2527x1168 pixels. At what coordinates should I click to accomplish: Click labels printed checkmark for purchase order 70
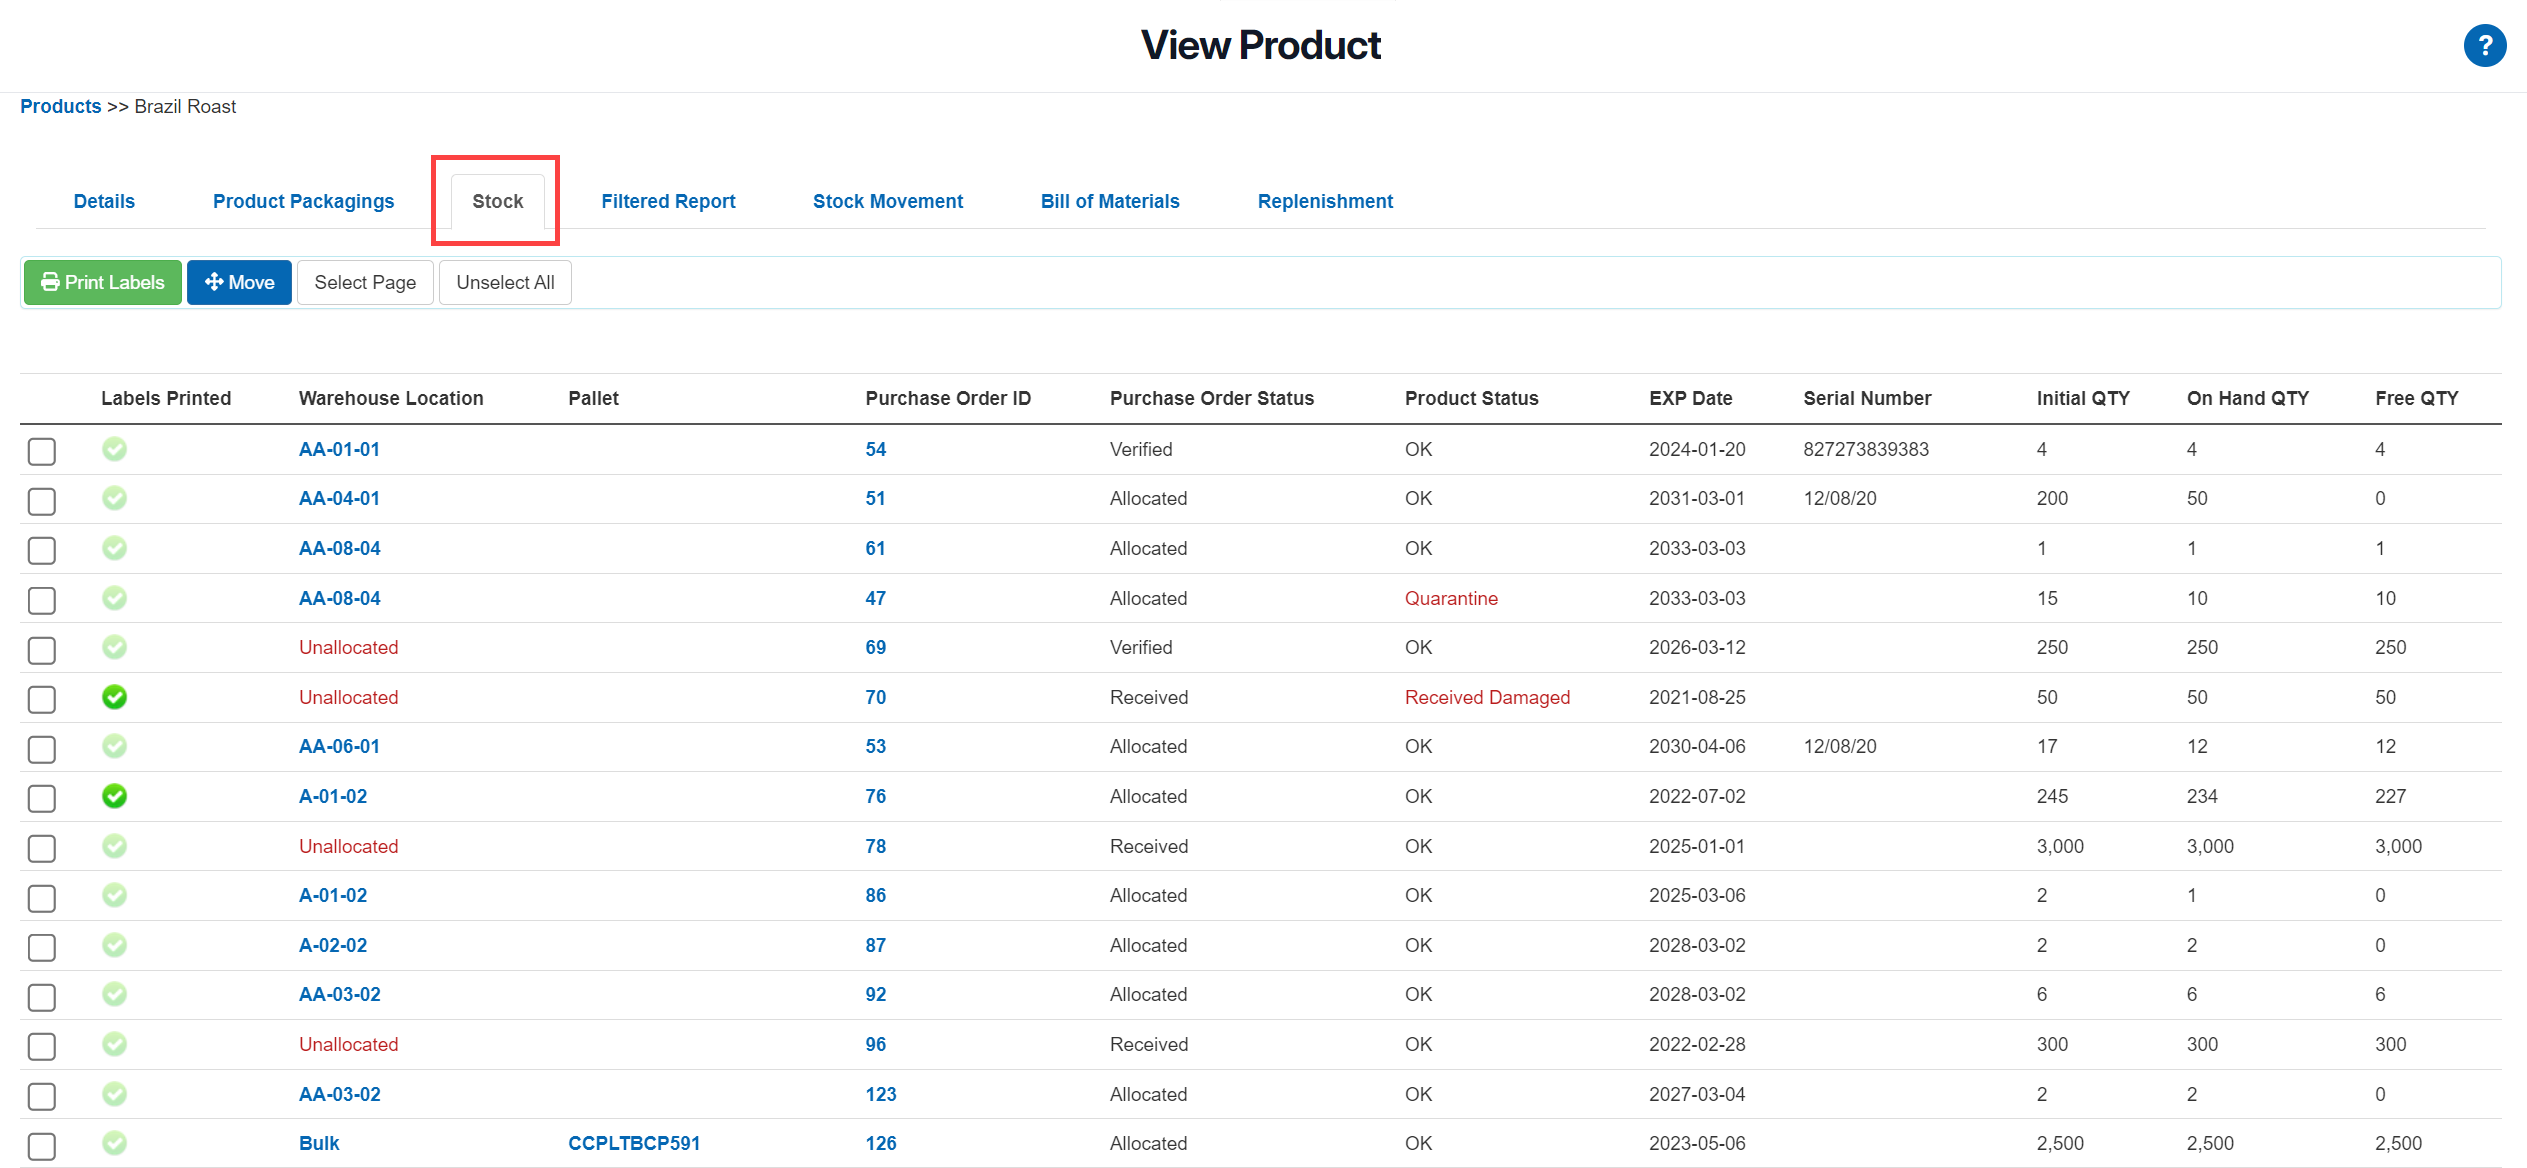(x=115, y=697)
